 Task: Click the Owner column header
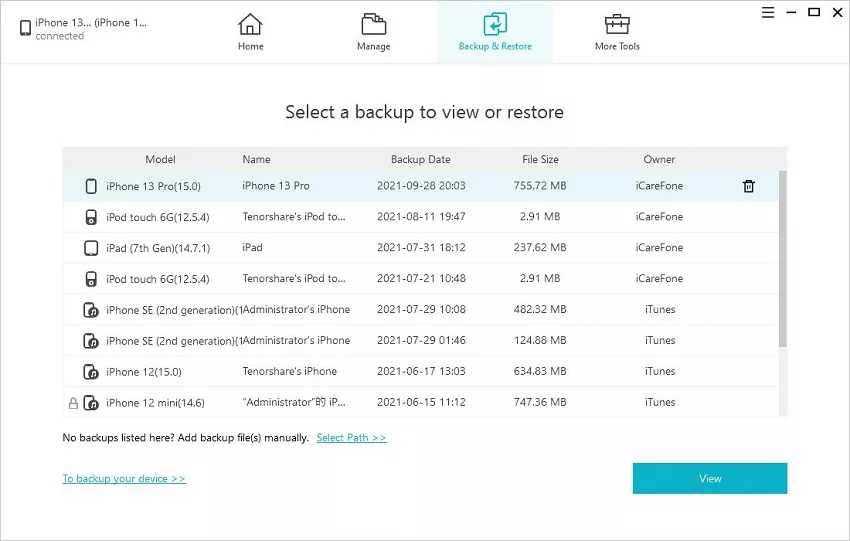click(x=659, y=159)
